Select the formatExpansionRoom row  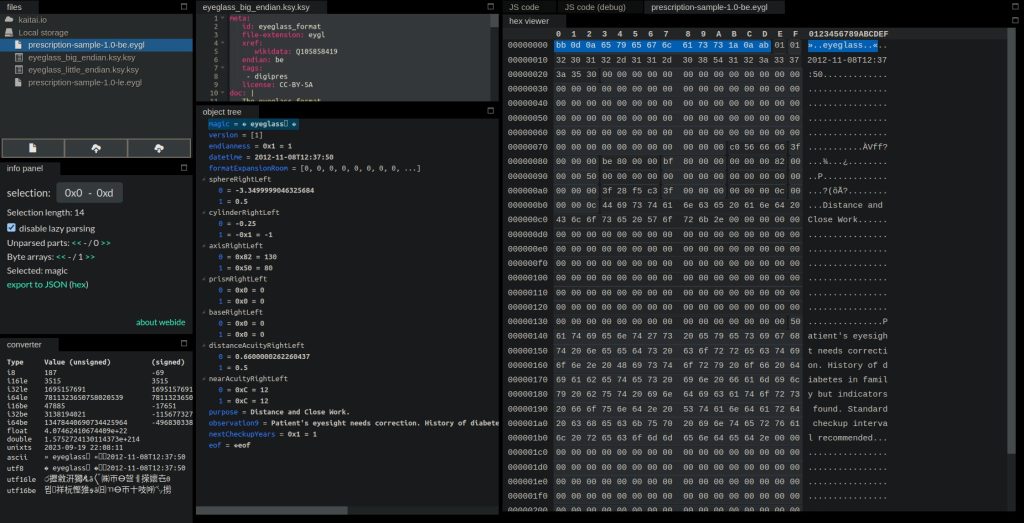click(x=314, y=168)
